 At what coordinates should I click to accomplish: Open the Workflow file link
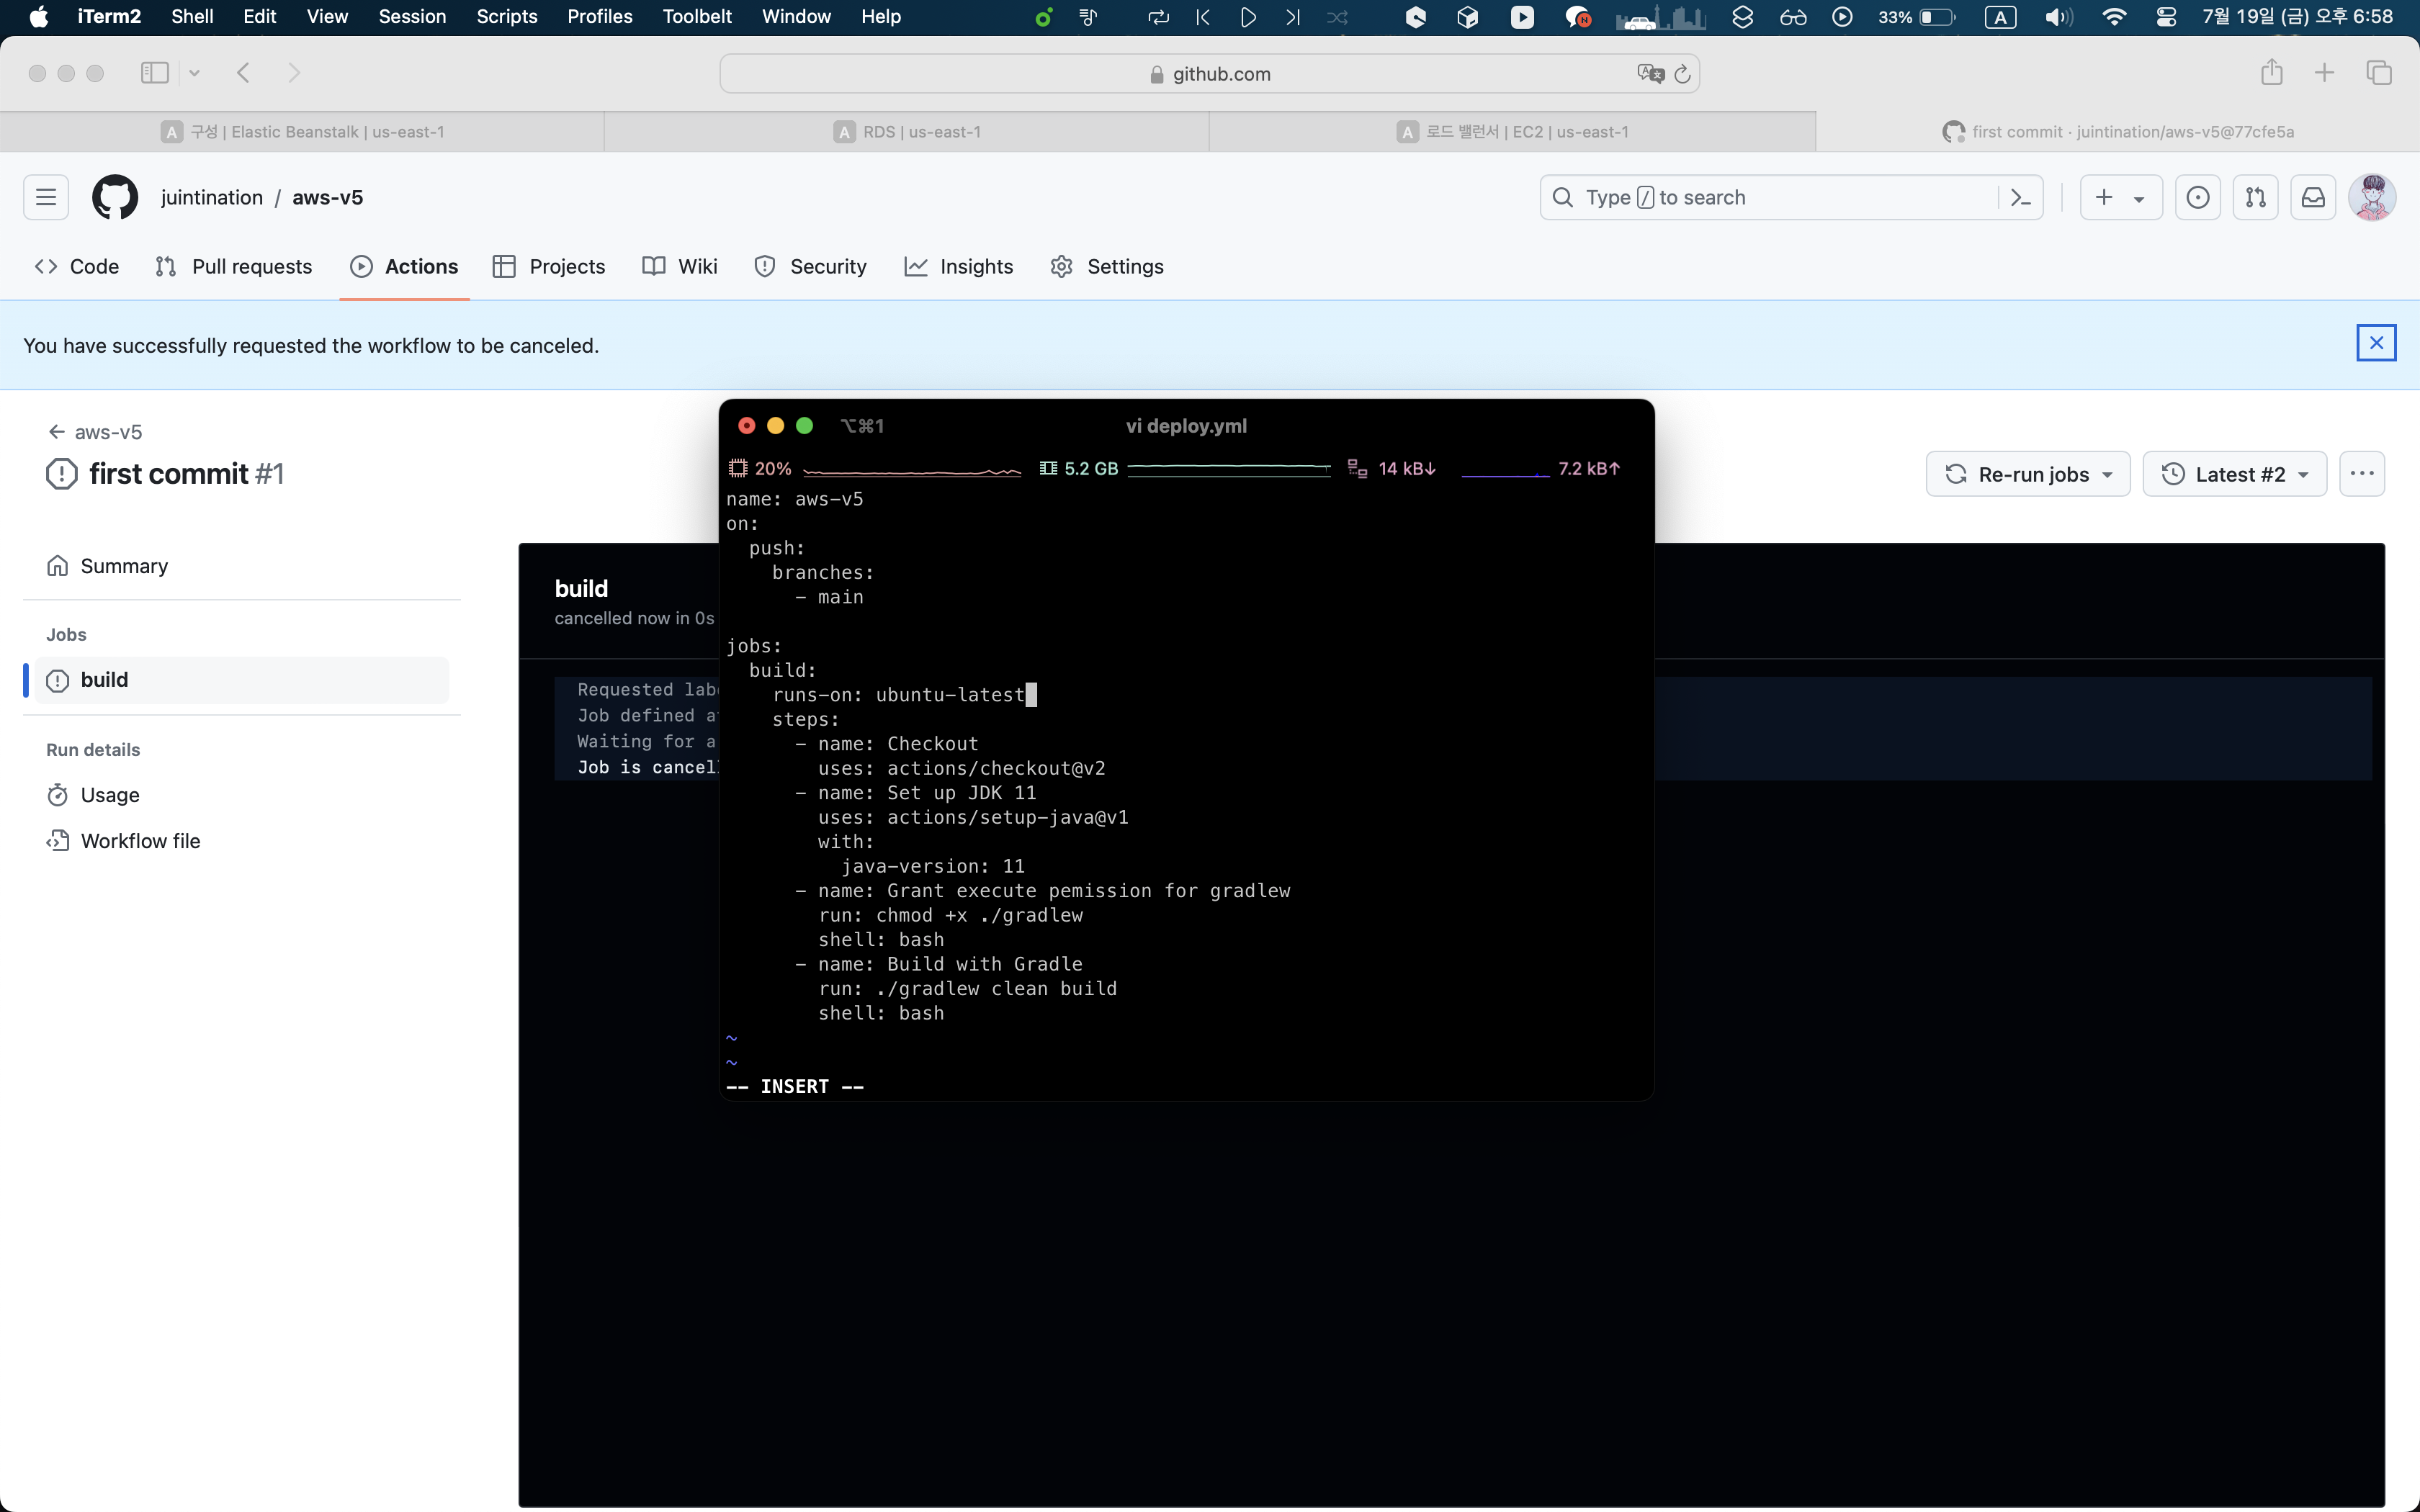pyautogui.click(x=140, y=841)
